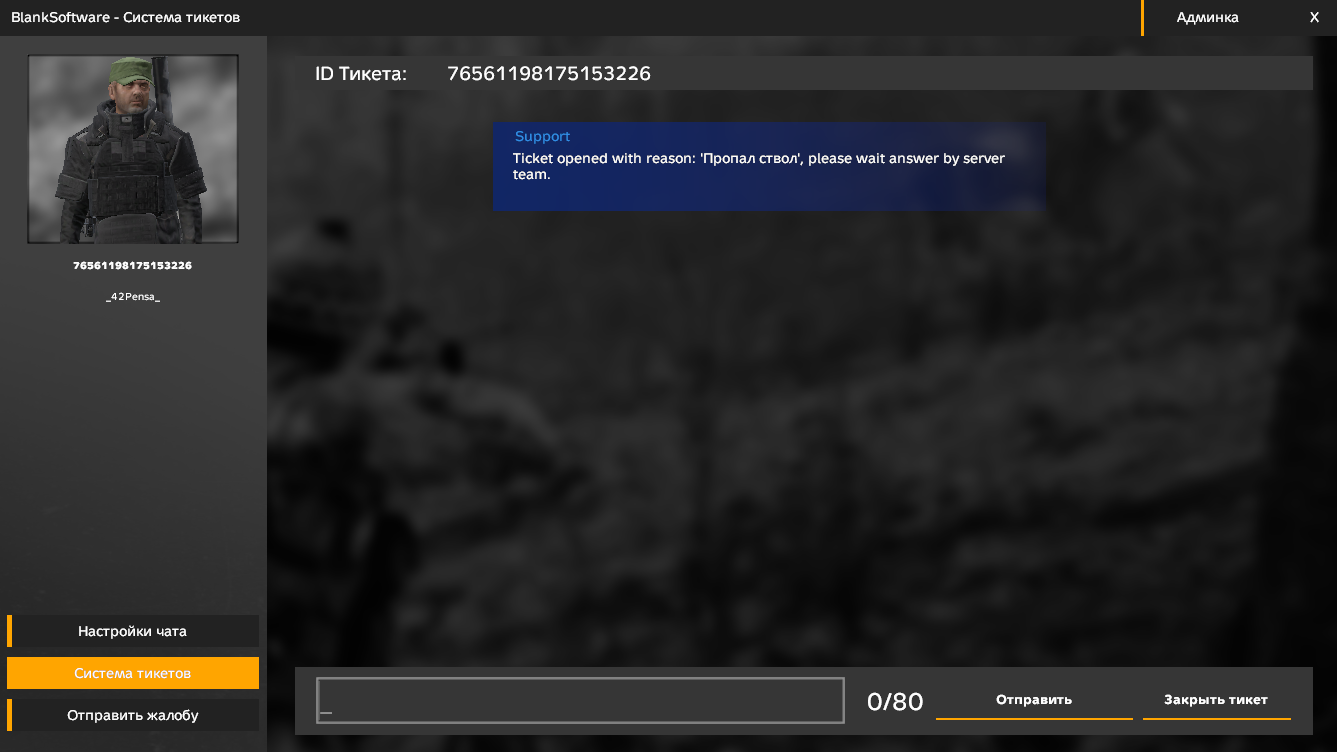Viewport: 1337px width, 752px height.
Task: Click the orange divider left of Админка
Action: (x=1142, y=17)
